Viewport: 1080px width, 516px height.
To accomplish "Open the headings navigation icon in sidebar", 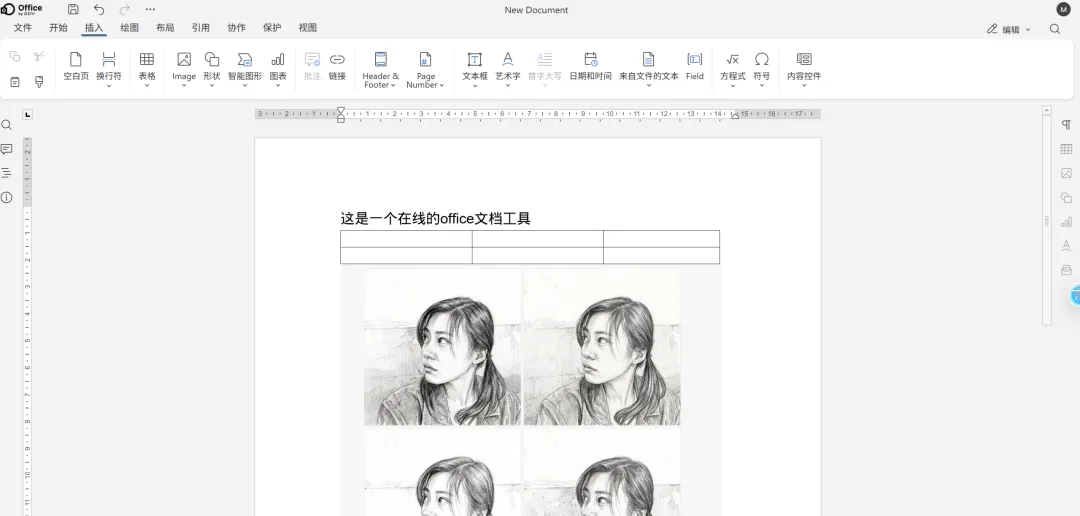I will point(6,173).
